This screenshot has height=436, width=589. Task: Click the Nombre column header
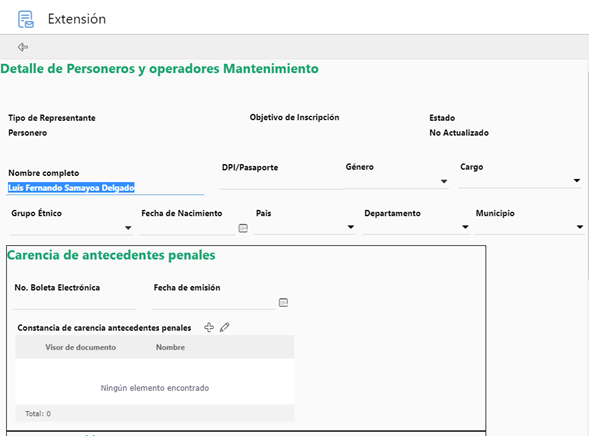tap(170, 347)
